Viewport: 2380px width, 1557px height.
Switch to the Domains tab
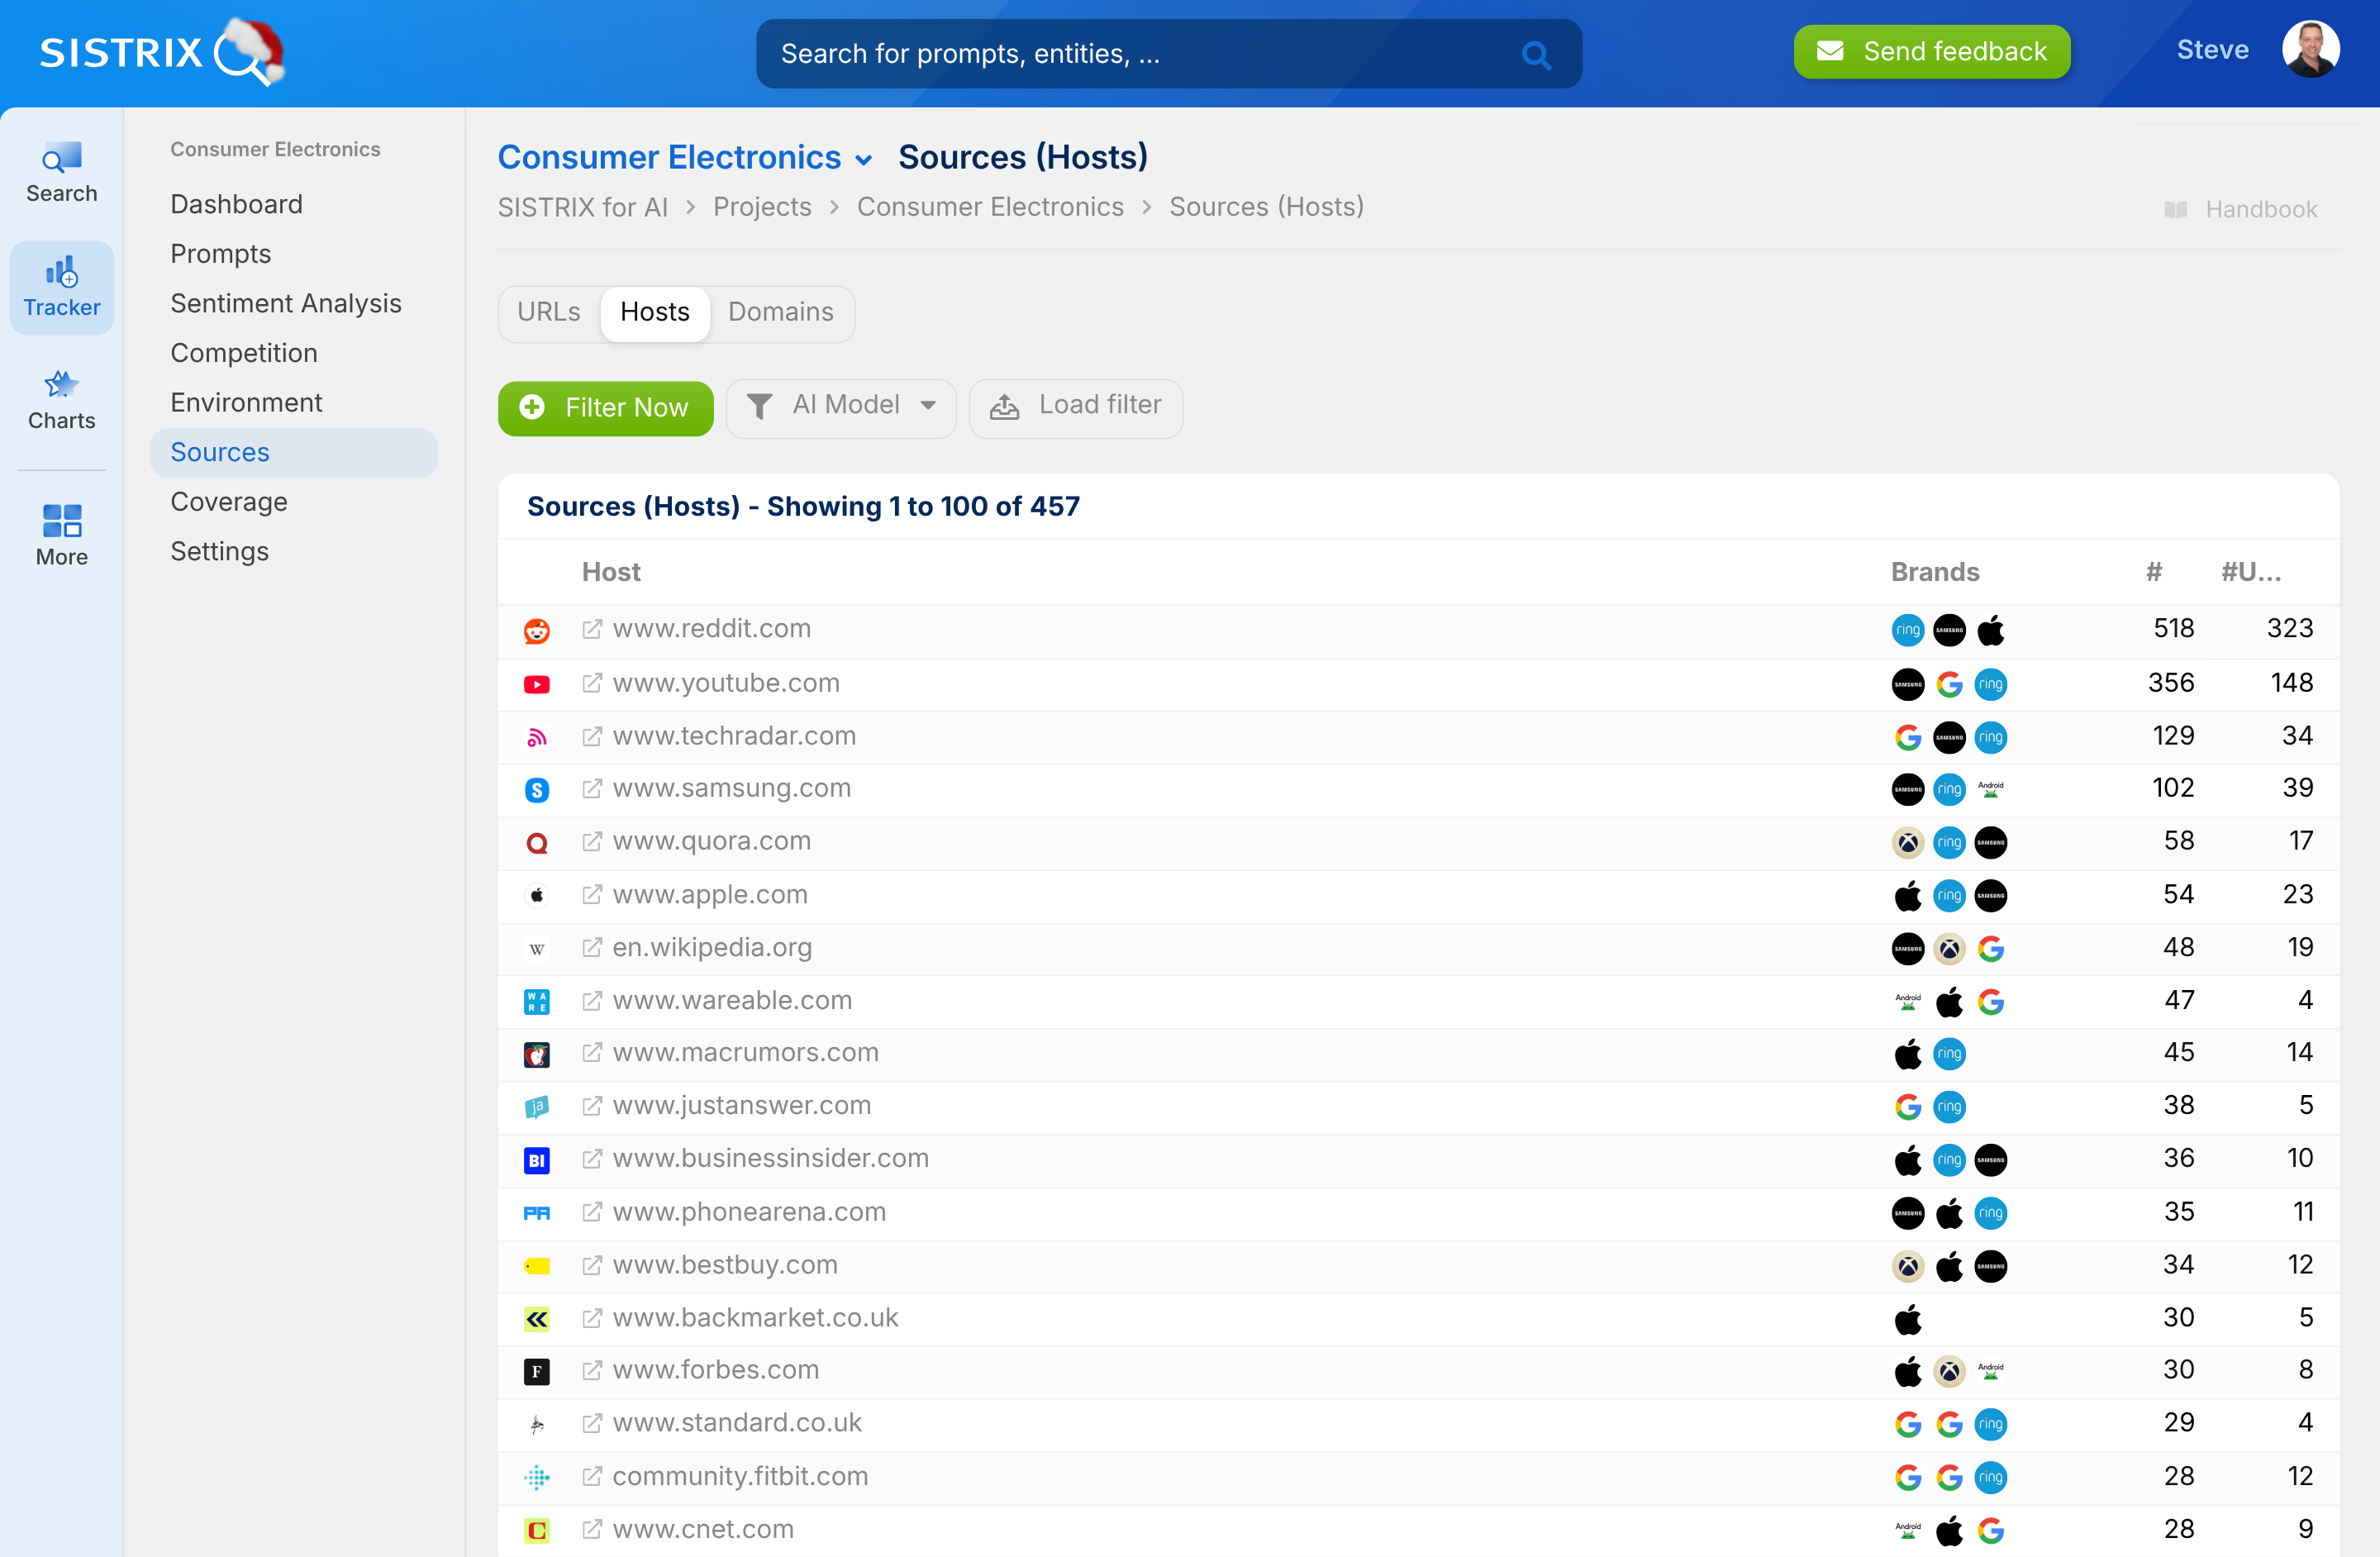coord(780,313)
